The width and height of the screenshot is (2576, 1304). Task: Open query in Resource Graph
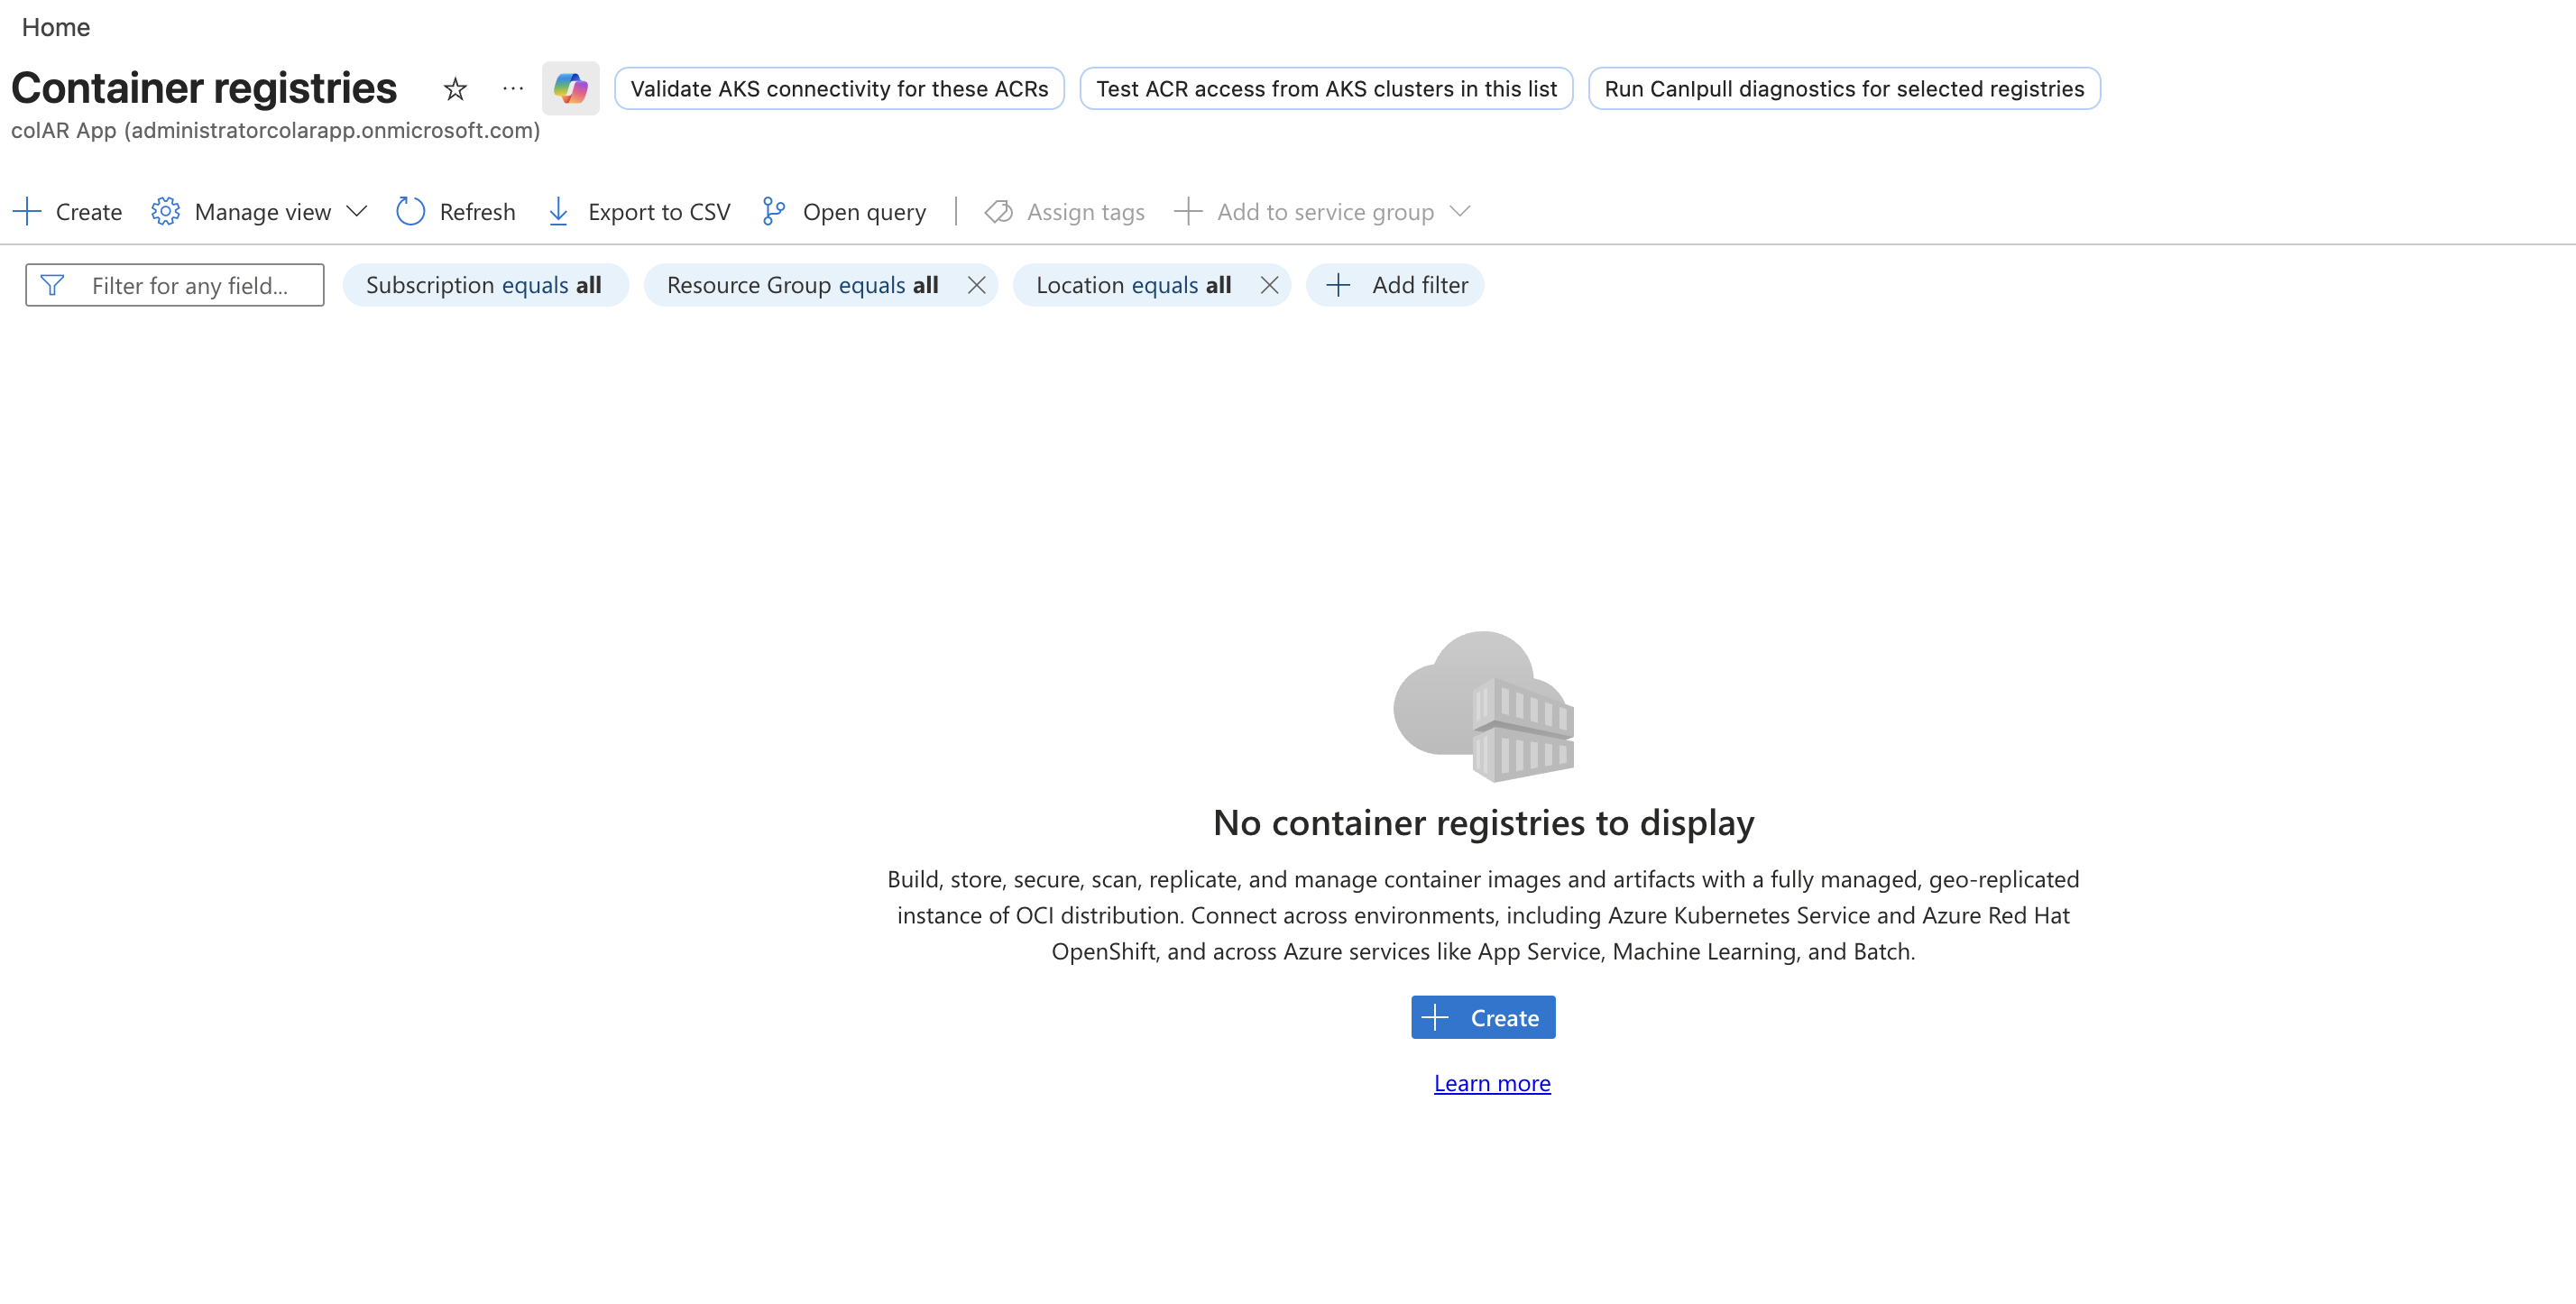pyautogui.click(x=844, y=211)
